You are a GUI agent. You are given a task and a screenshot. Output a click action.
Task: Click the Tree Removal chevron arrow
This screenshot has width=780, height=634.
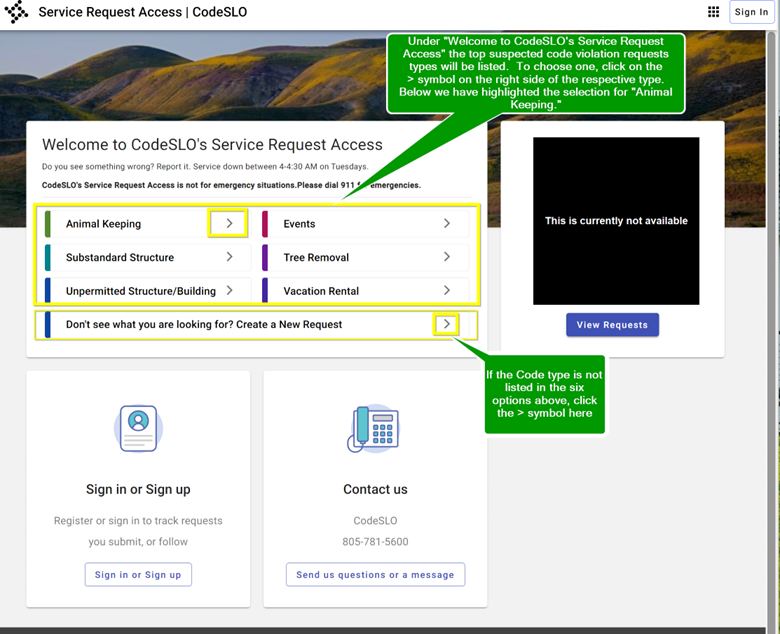(447, 257)
